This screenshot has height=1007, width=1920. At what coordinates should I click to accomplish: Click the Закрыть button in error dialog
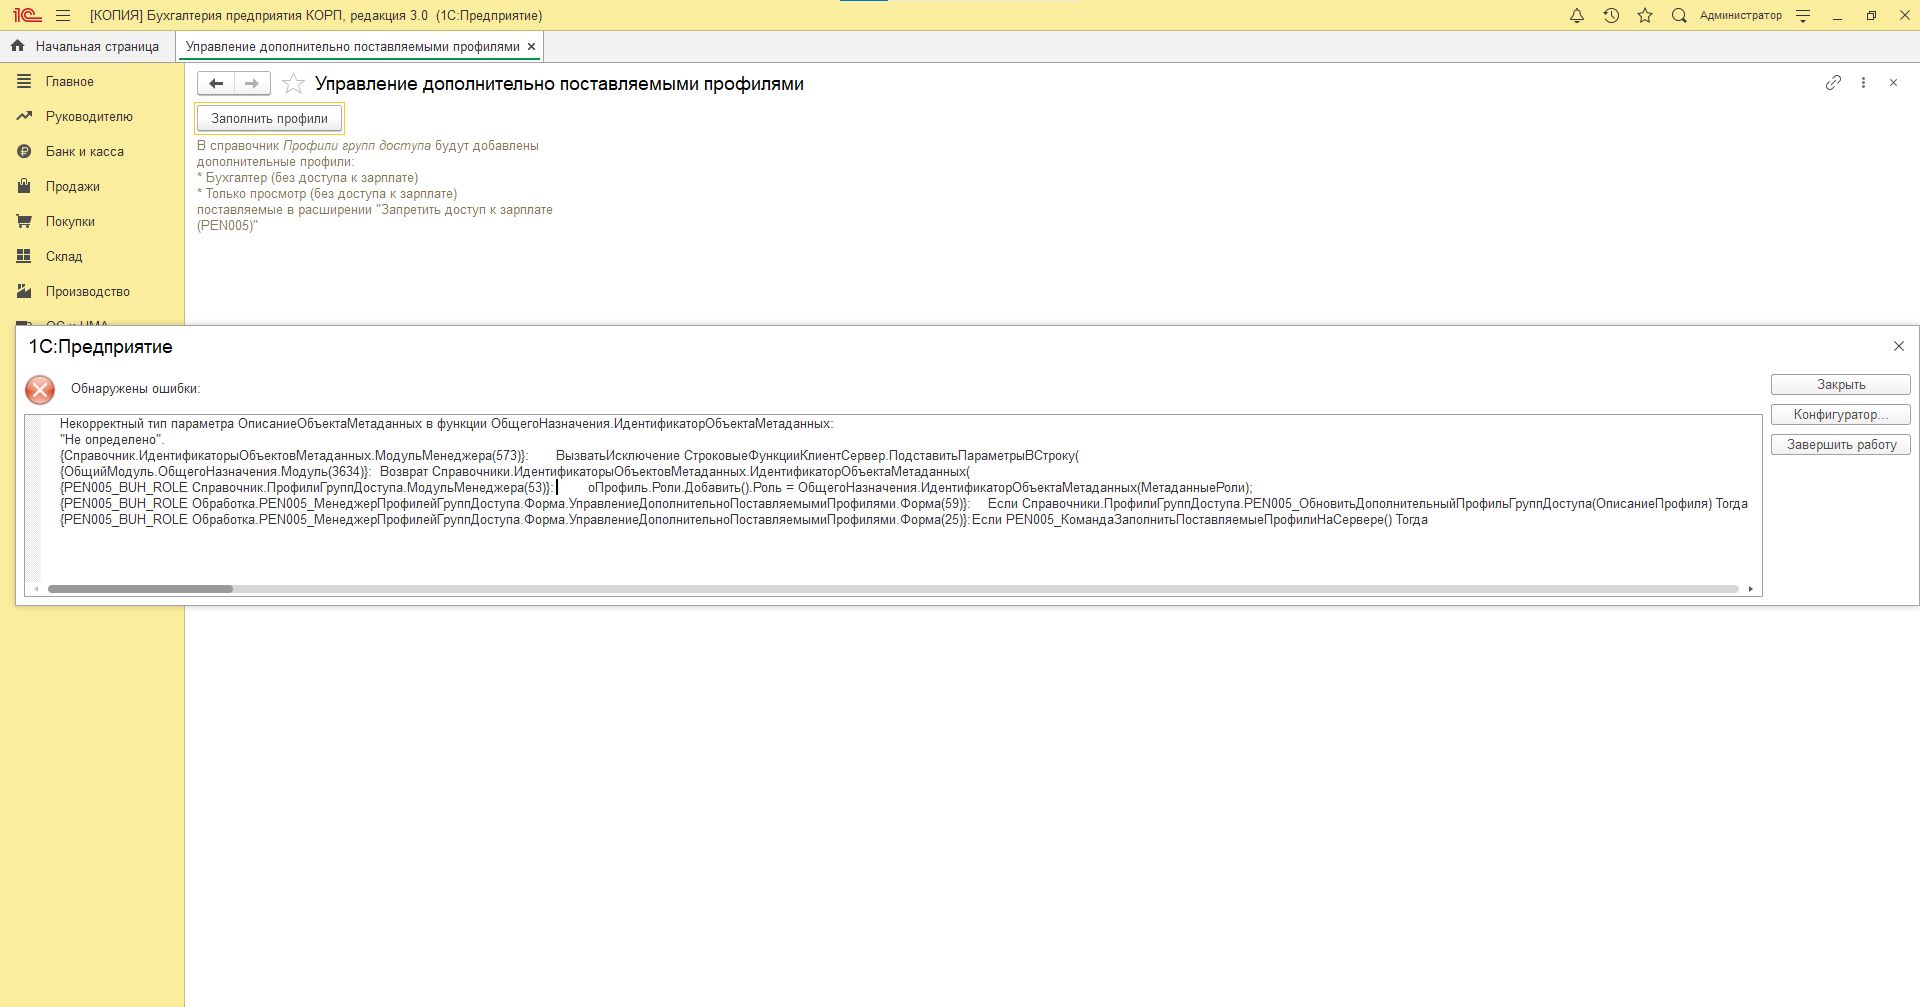pos(1840,385)
